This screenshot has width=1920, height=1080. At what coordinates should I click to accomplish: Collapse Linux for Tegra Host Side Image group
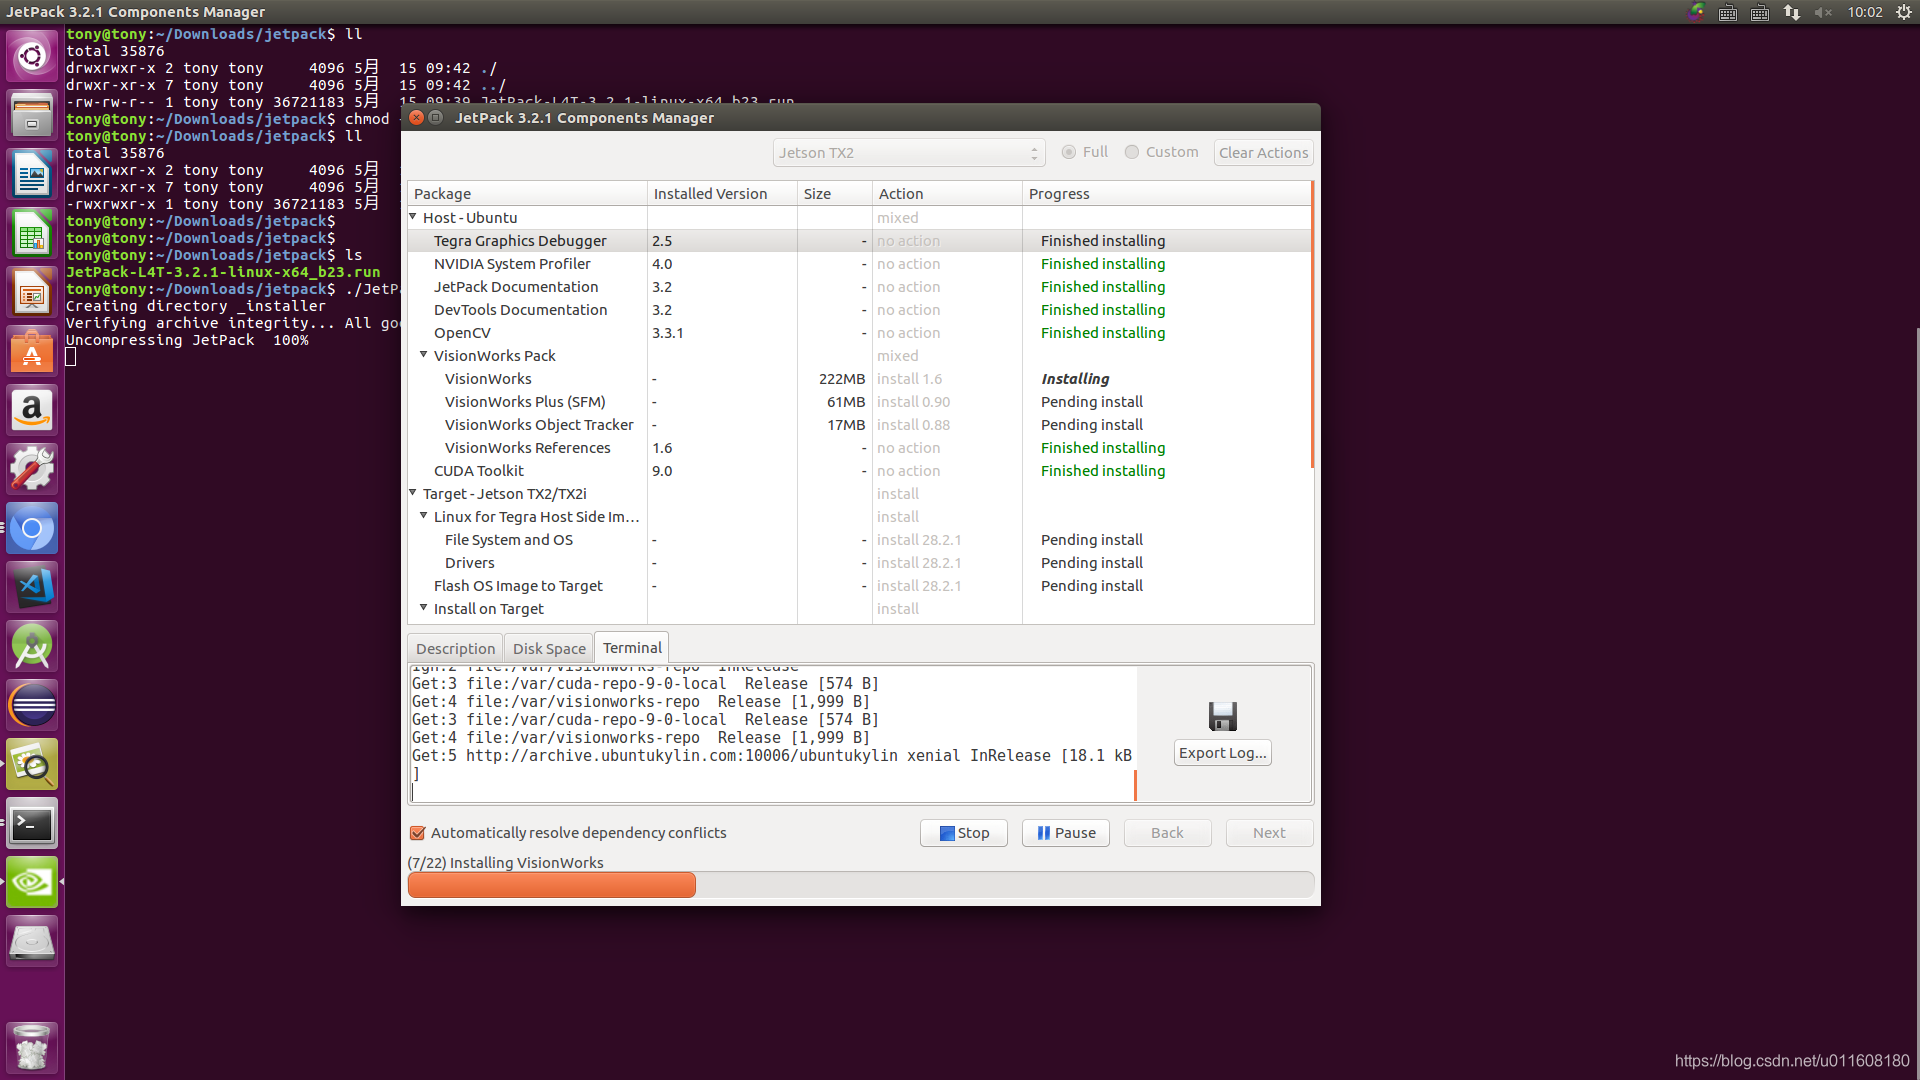pyautogui.click(x=424, y=516)
